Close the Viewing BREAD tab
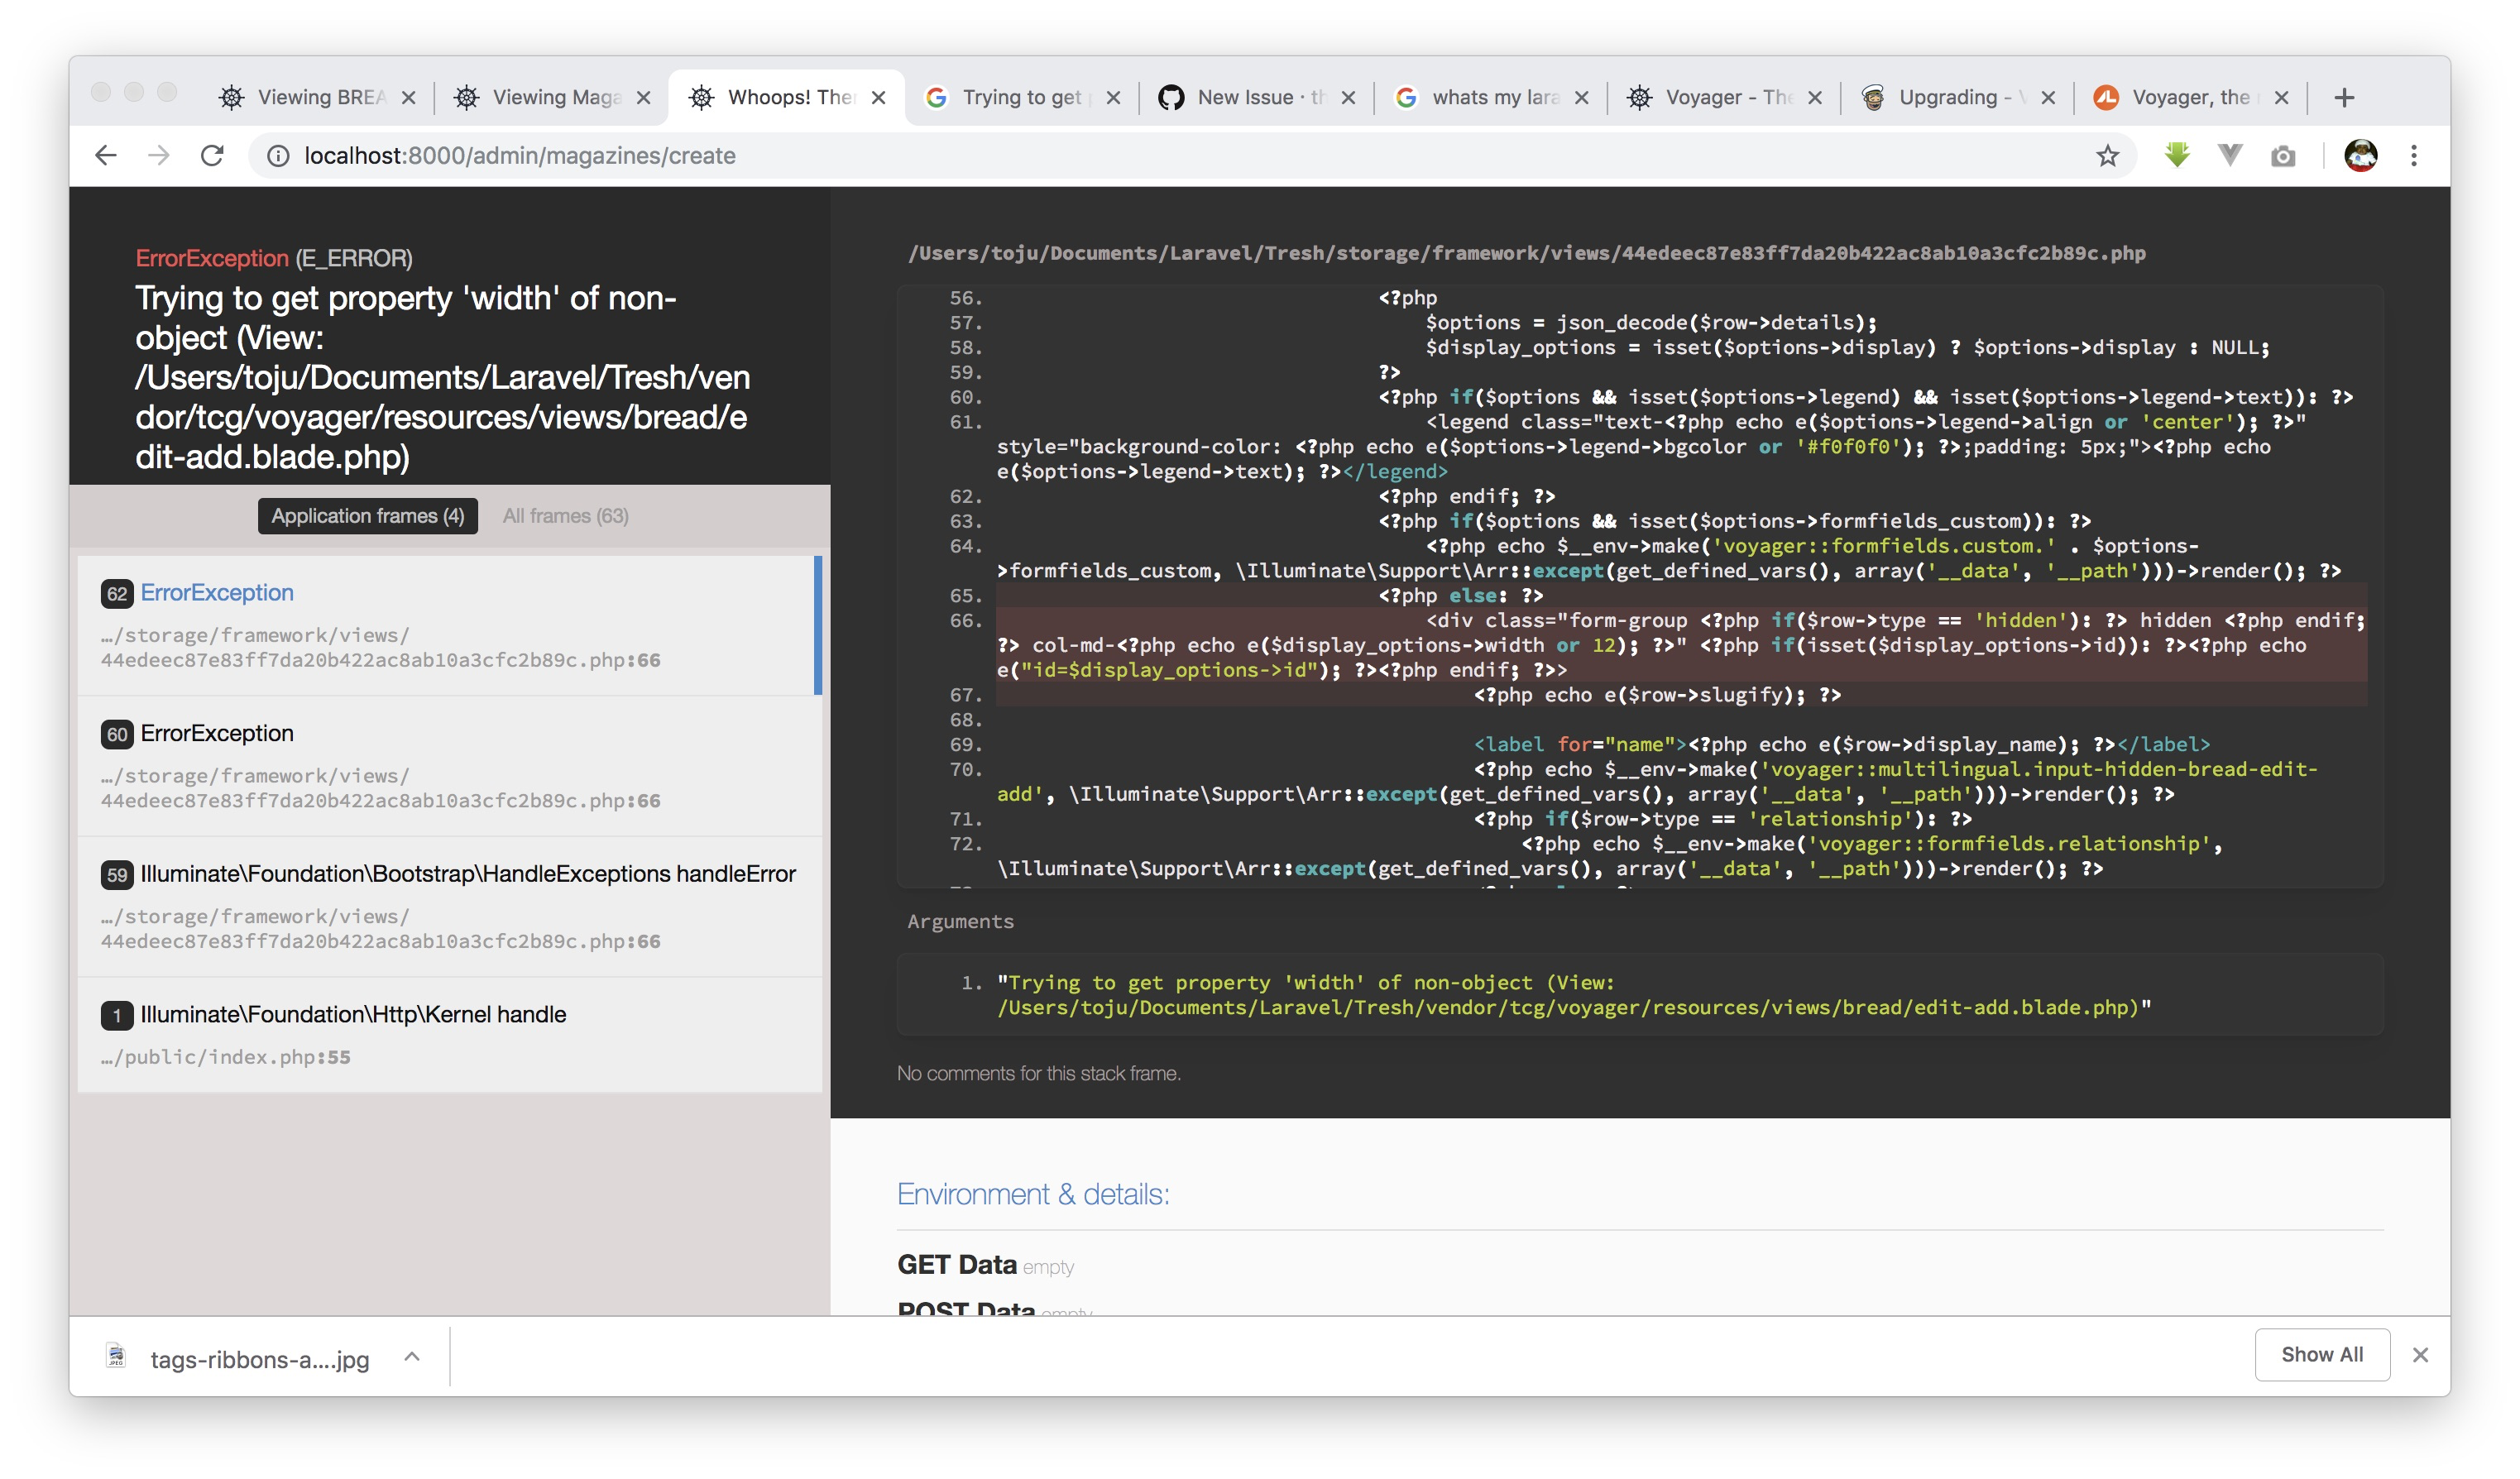Viewport: 2520px width, 1479px height. [408, 97]
